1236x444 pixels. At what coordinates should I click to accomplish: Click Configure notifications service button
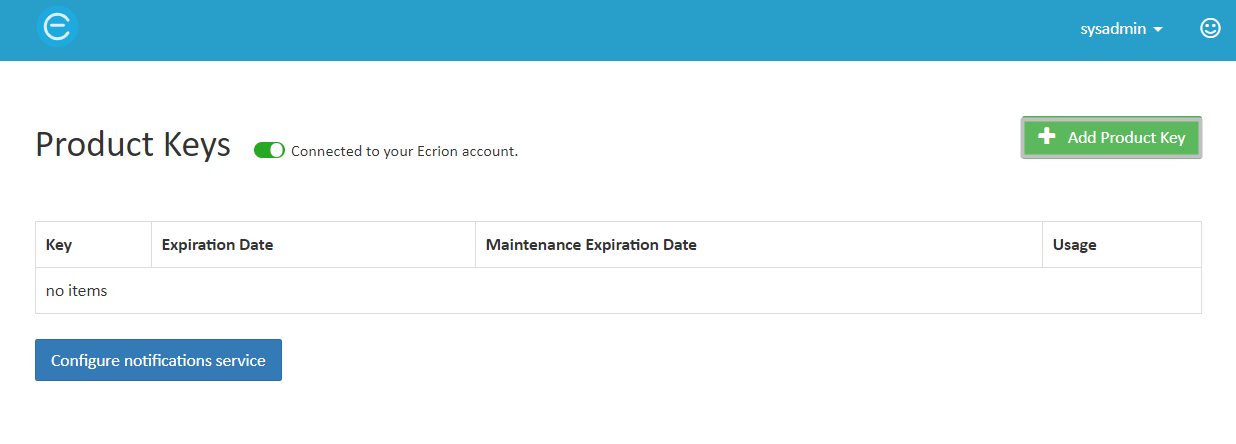pyautogui.click(x=158, y=360)
